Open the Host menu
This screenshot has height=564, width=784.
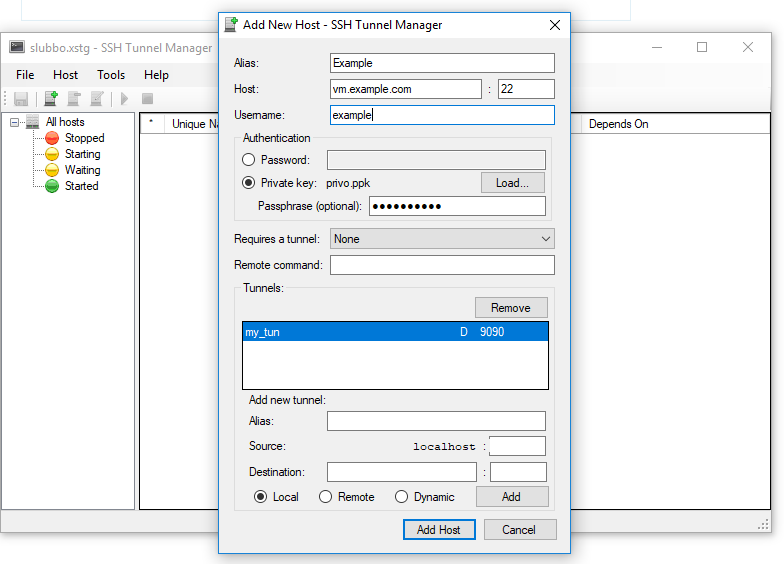(66, 75)
